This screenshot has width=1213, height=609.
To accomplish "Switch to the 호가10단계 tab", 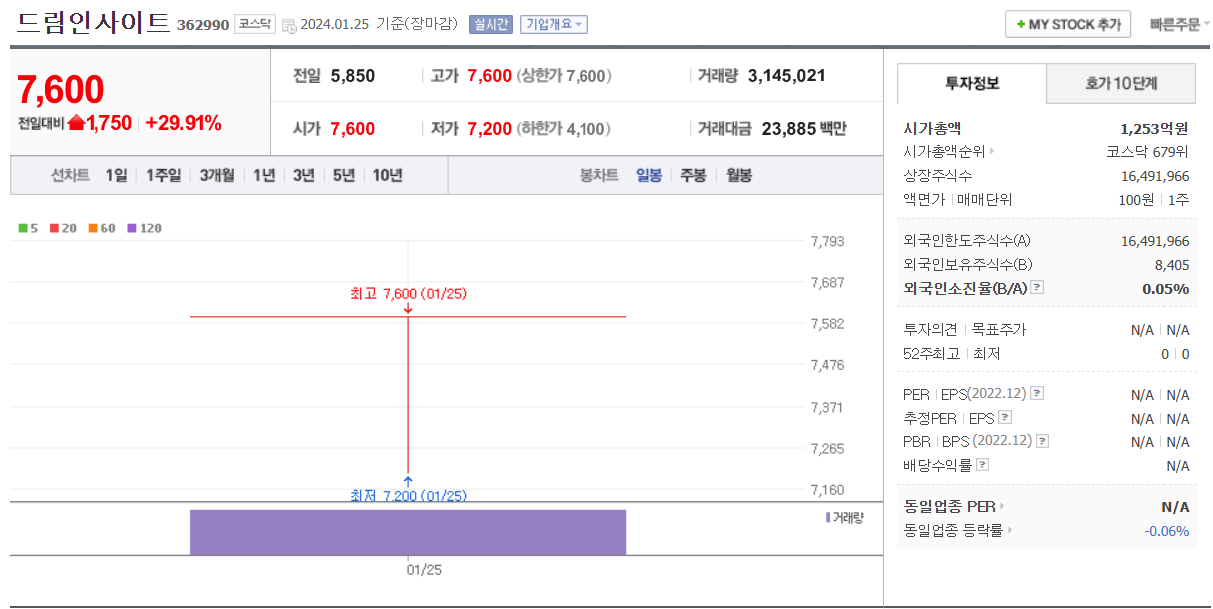I will 1121,83.
